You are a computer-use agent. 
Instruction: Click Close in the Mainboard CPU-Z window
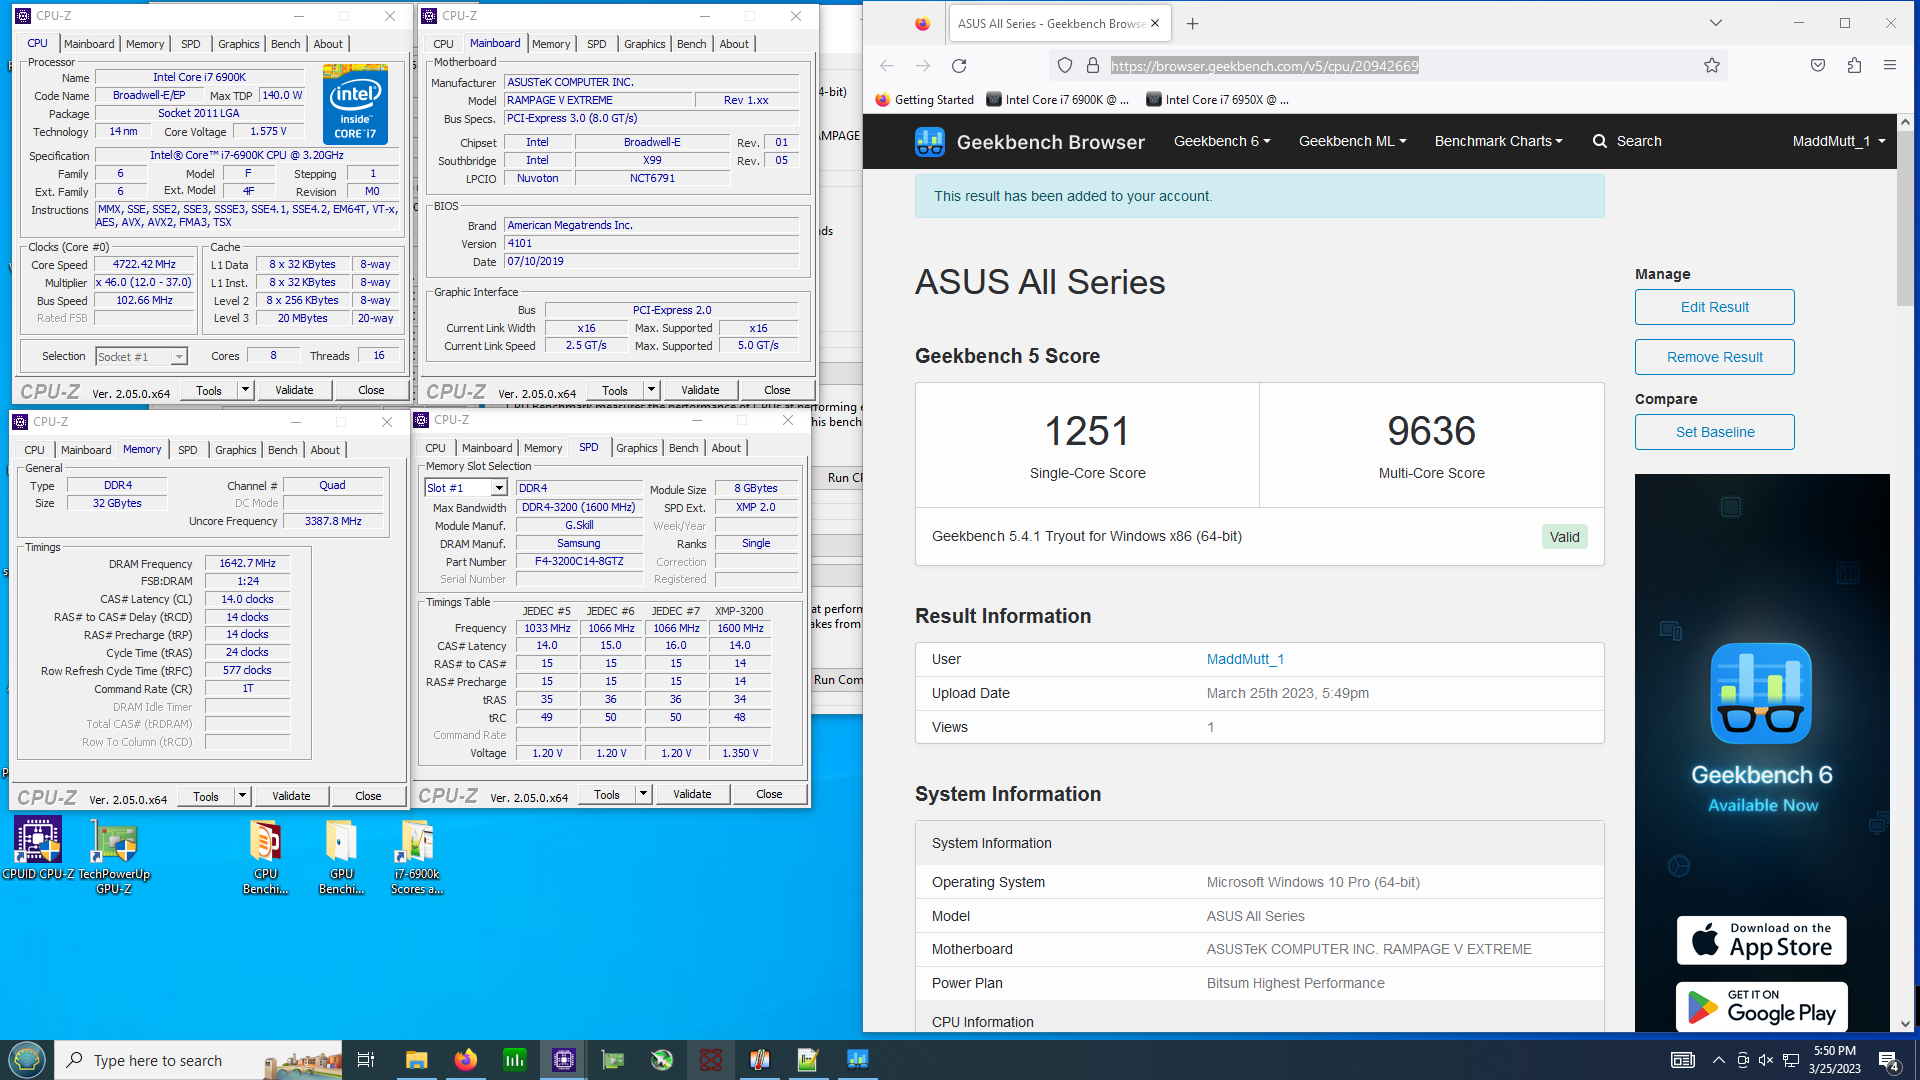(x=777, y=390)
